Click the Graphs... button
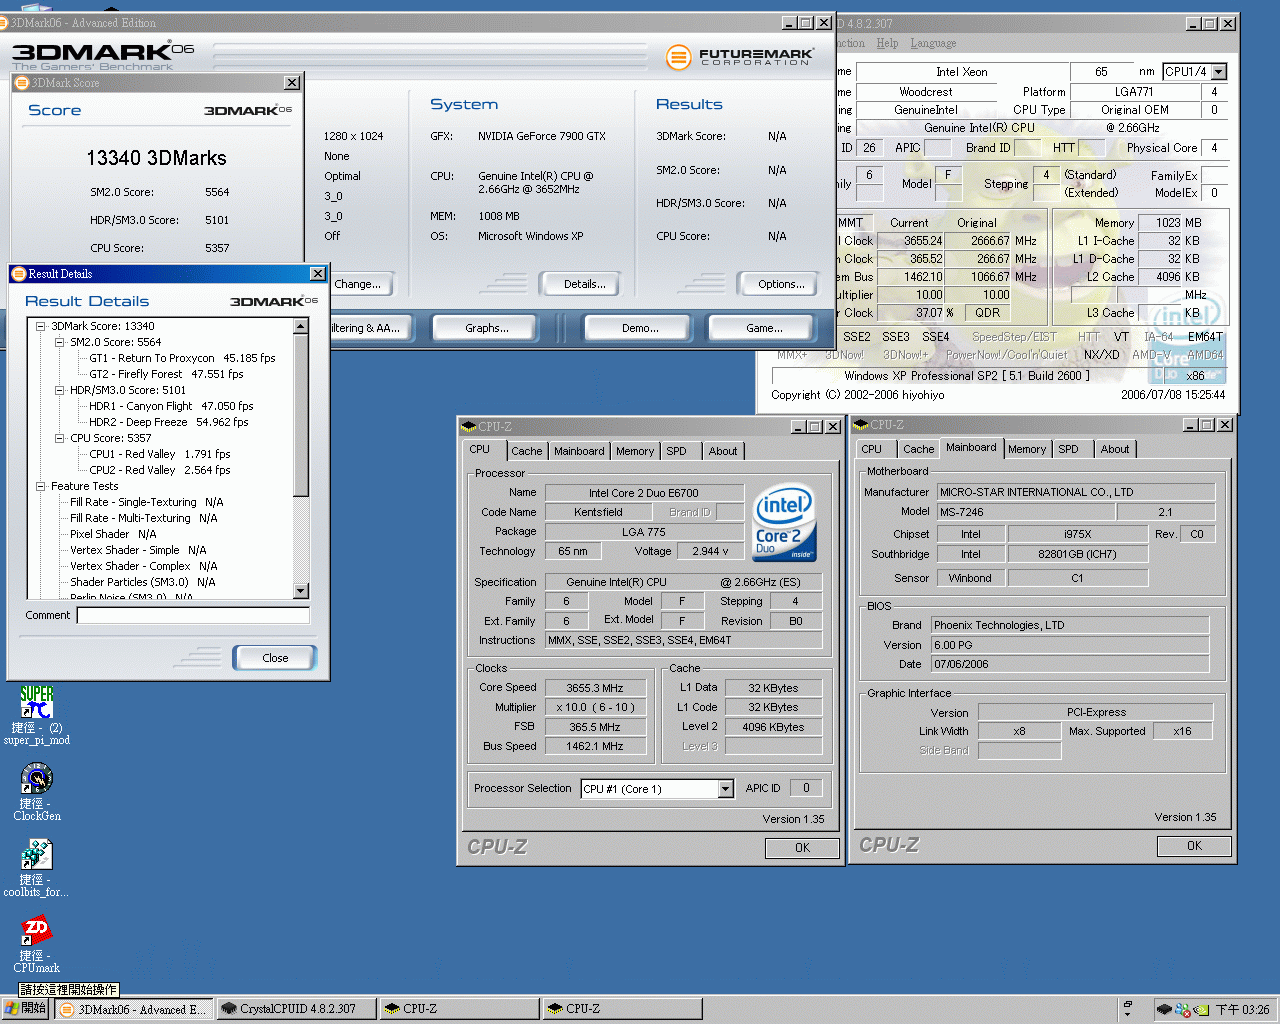 pyautogui.click(x=487, y=328)
